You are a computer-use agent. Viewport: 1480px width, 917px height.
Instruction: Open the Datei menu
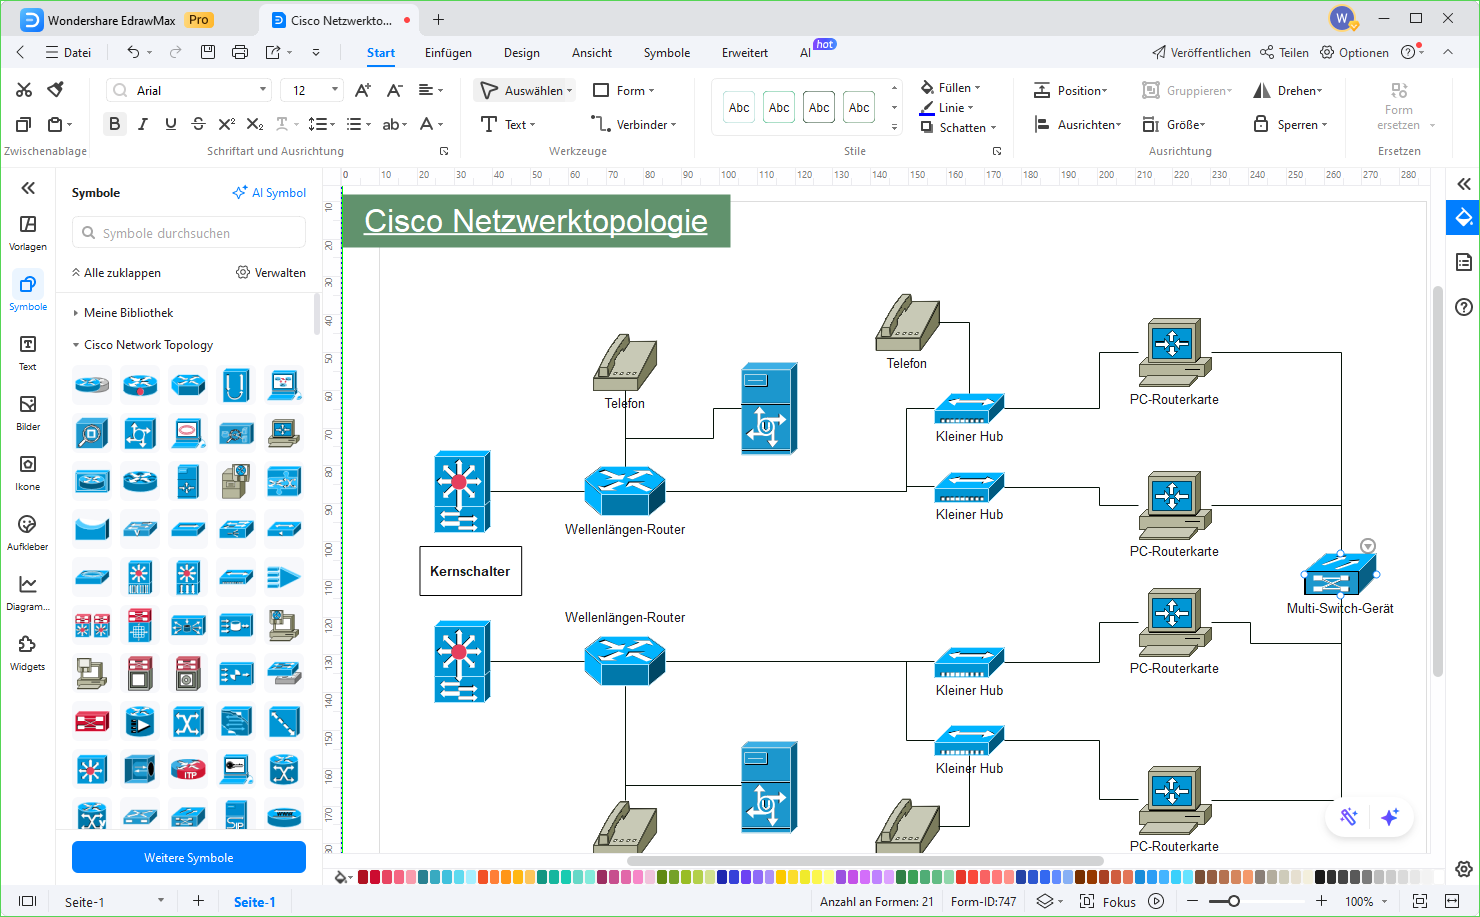(68, 52)
